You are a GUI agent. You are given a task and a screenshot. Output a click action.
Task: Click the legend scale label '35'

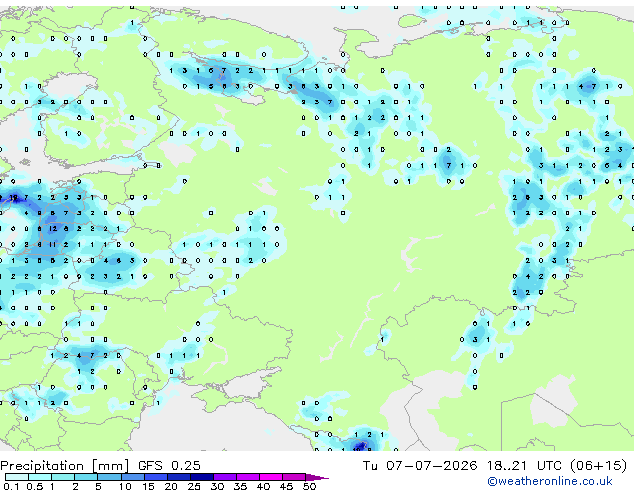click(240, 486)
